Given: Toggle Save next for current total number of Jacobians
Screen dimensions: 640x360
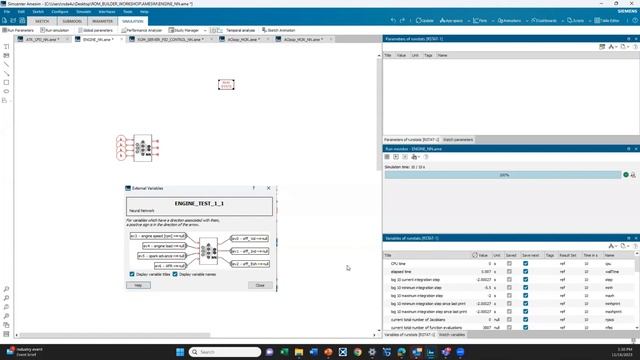Looking at the screenshot, I should pyautogui.click(x=525, y=320).
